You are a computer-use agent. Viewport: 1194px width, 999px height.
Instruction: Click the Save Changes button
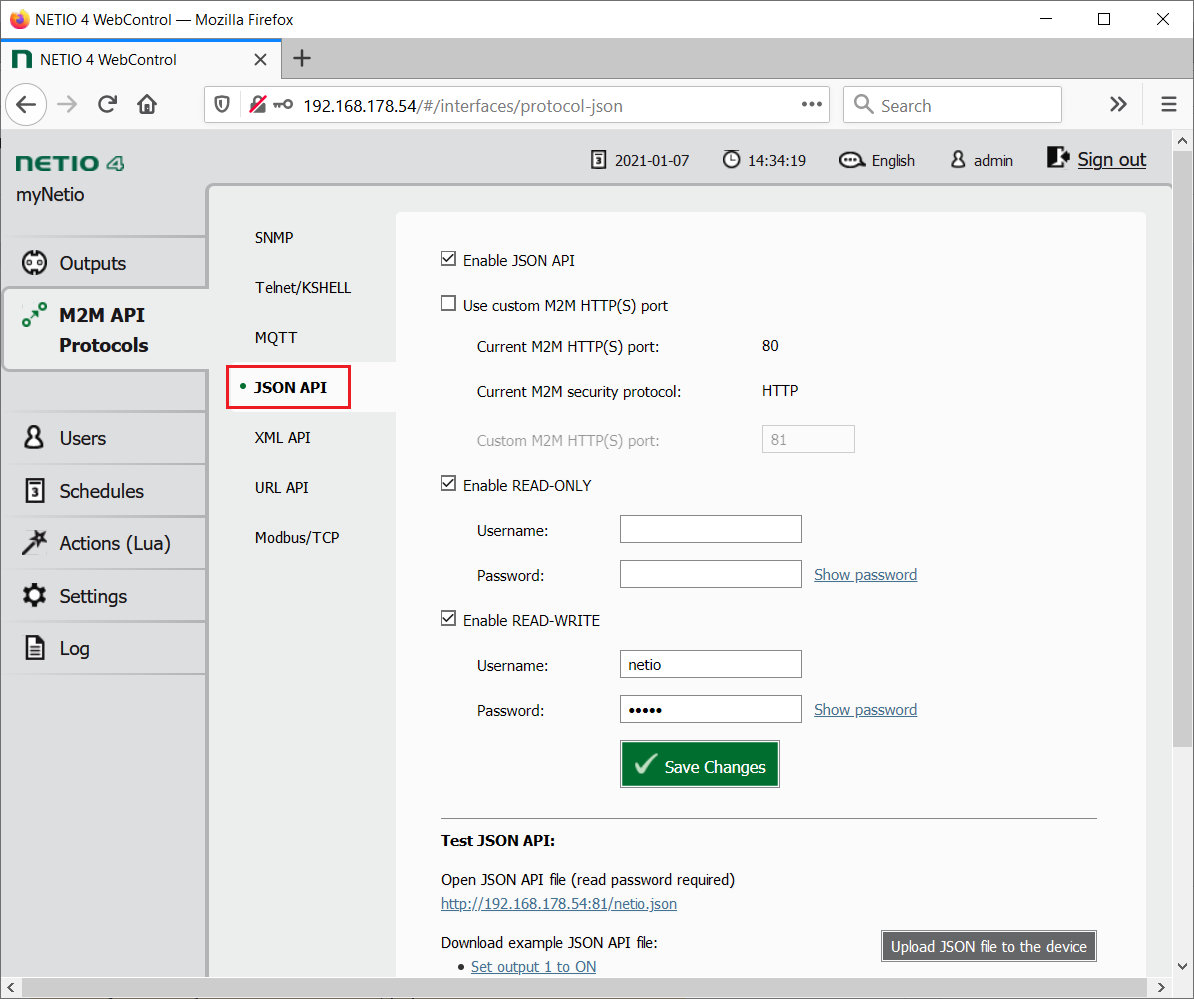click(x=700, y=764)
